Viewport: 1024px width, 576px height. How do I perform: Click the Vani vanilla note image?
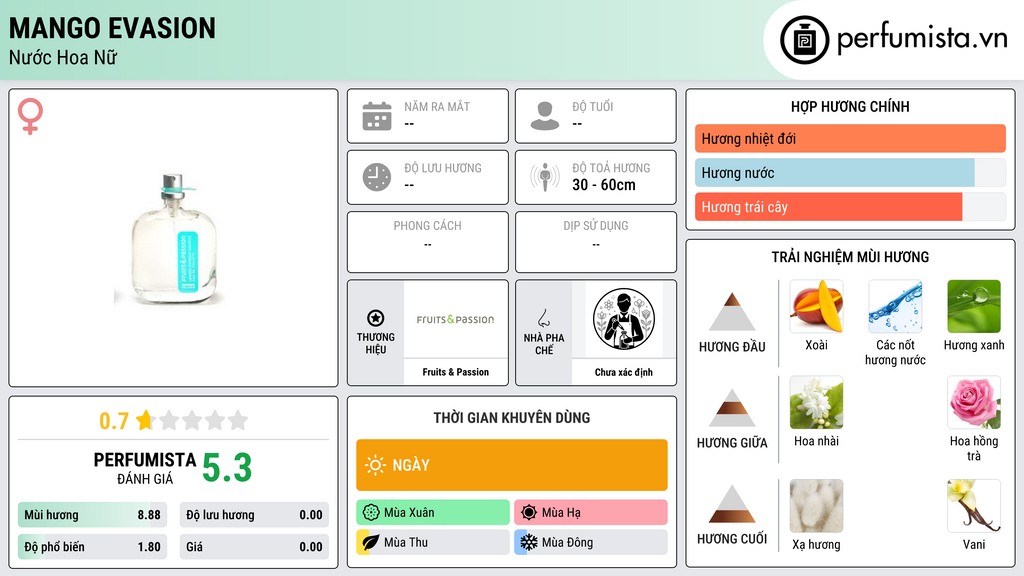tap(974, 506)
